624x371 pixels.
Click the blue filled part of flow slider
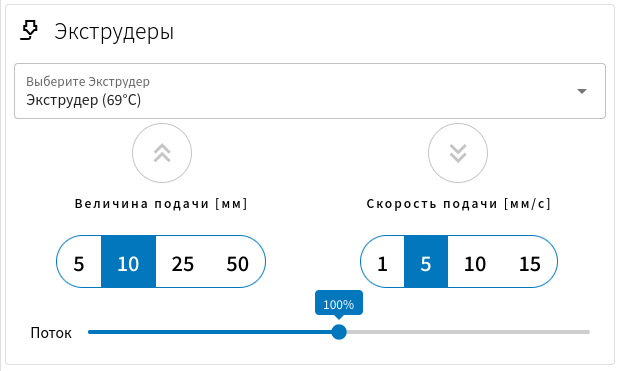(210, 332)
